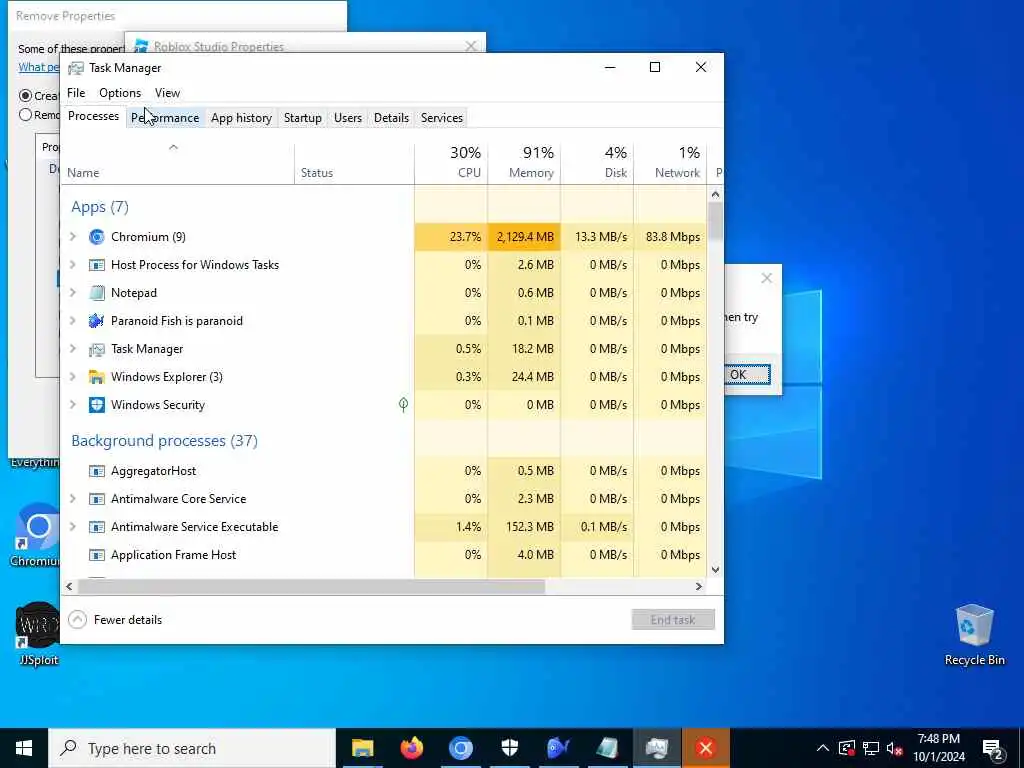Expand the Paranoid Fish is paranoid row
The height and width of the screenshot is (768, 1024).
73,321
